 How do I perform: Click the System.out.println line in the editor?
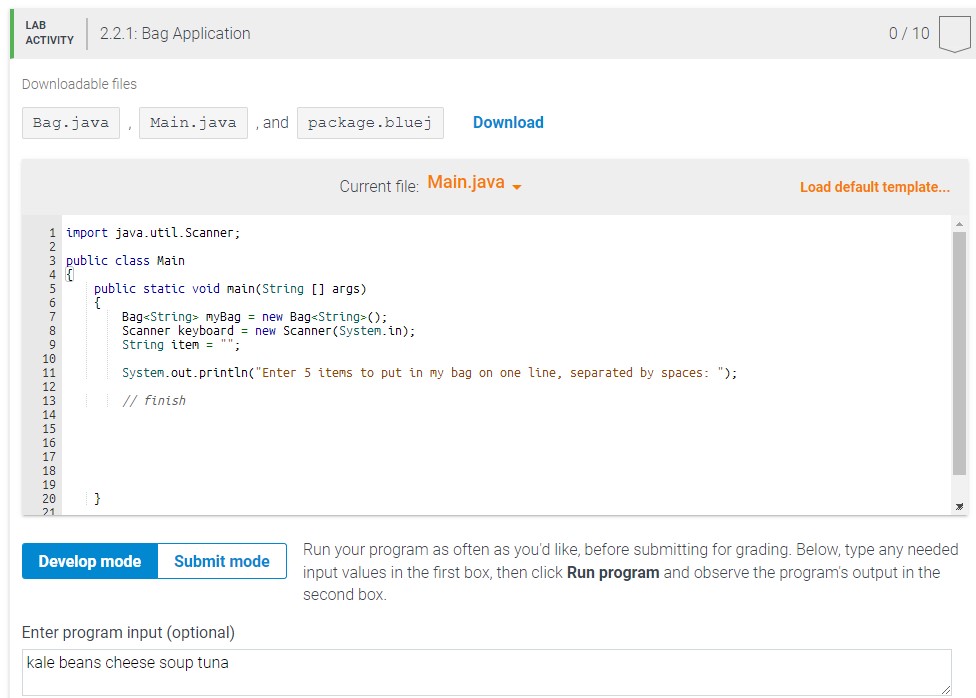[300, 372]
